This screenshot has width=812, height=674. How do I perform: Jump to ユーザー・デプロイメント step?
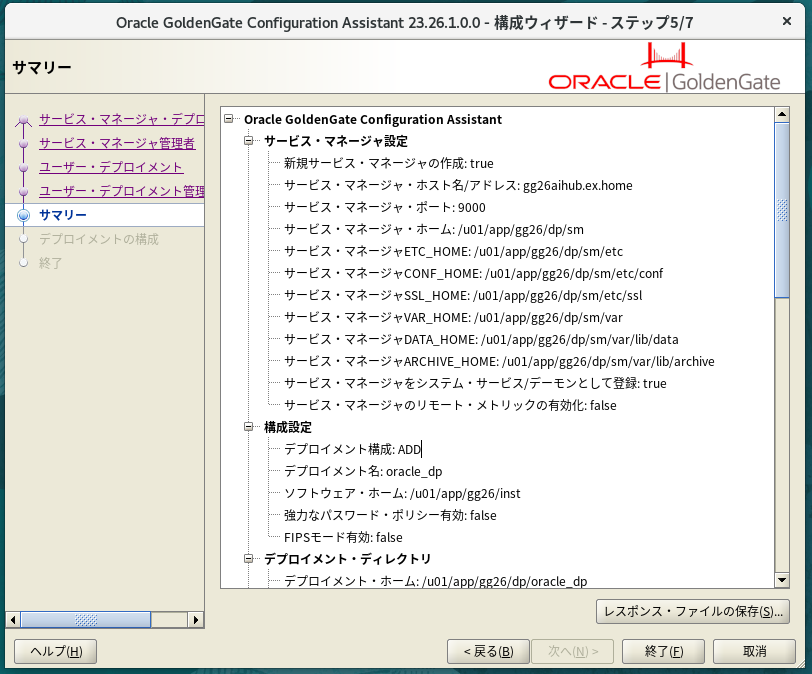pyautogui.click(x=111, y=168)
